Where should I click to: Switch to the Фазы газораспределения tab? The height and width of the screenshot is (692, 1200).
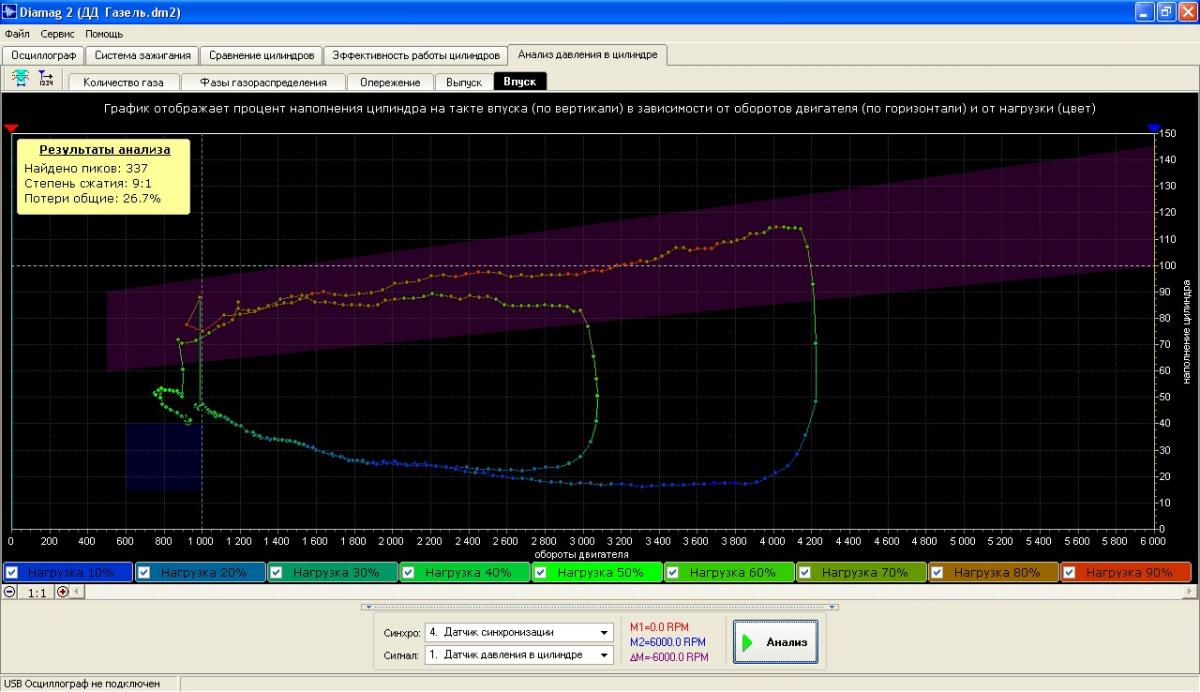[x=262, y=82]
